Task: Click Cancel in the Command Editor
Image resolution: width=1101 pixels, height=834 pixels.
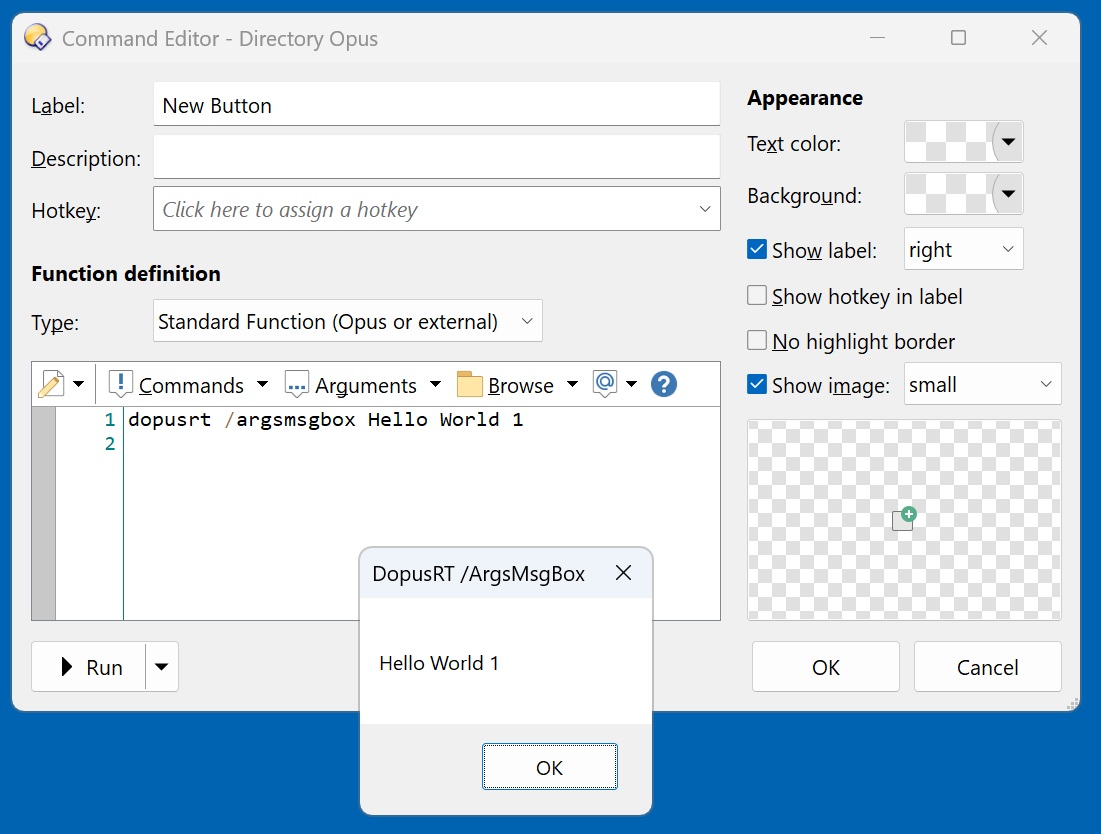Action: coord(987,667)
